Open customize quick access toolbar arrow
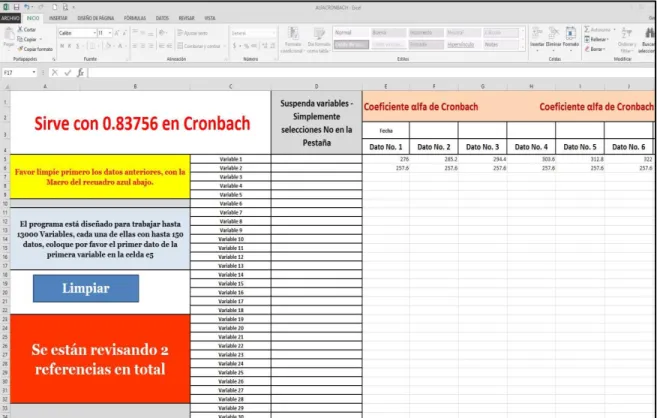Image resolution: width=657 pixels, height=418 pixels. tap(74, 8)
